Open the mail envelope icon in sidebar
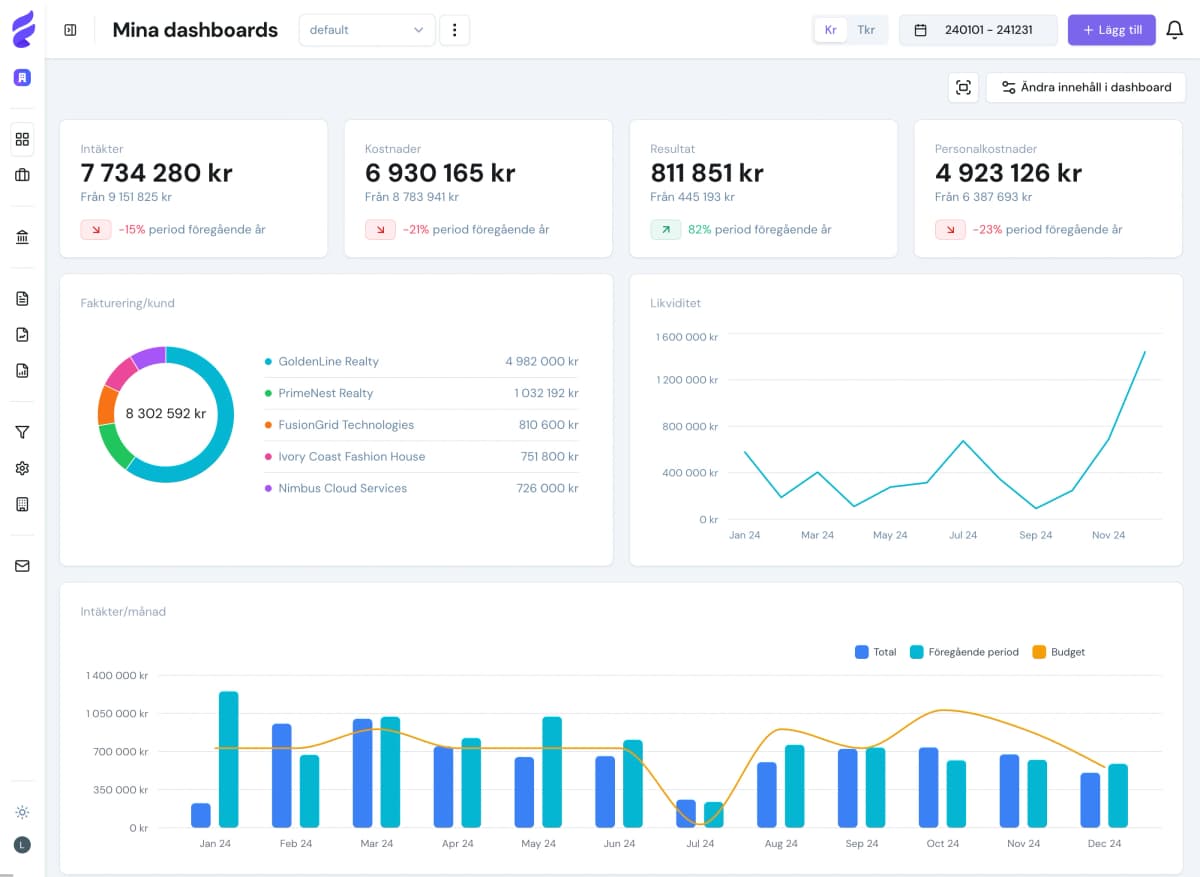1200x877 pixels. tap(22, 565)
